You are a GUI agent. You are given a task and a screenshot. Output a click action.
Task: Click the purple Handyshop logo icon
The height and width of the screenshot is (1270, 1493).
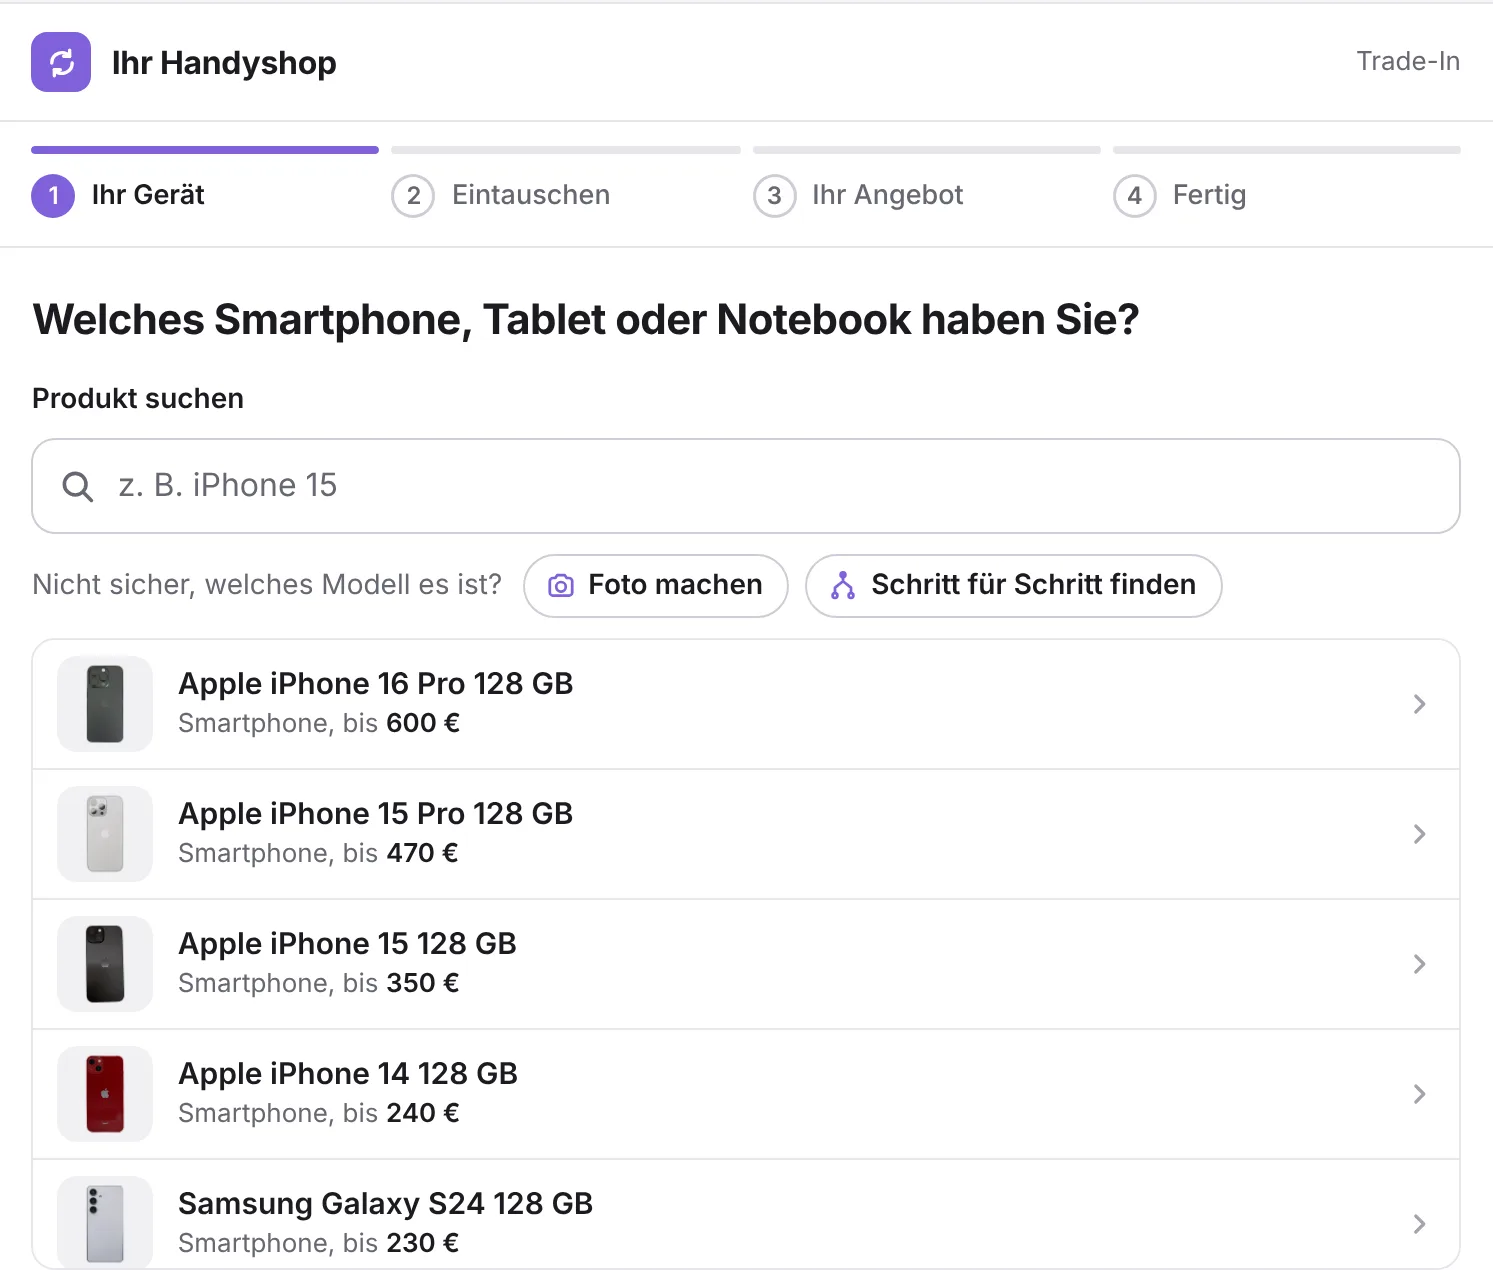(x=61, y=62)
